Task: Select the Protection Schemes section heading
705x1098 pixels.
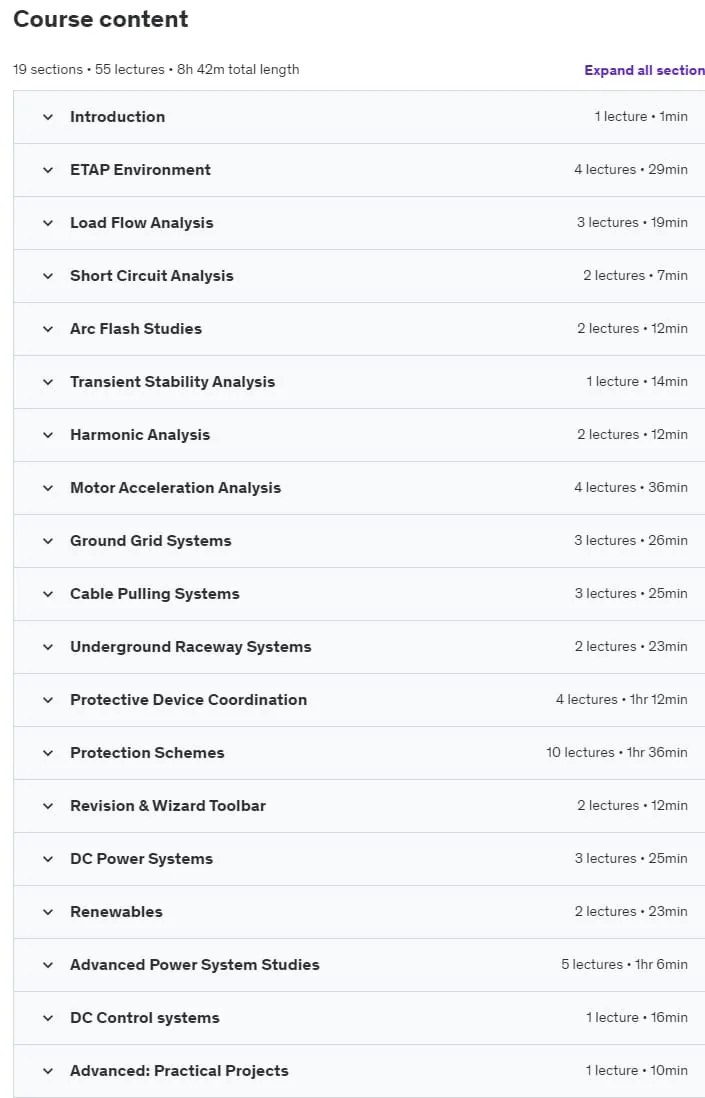Action: tap(147, 753)
